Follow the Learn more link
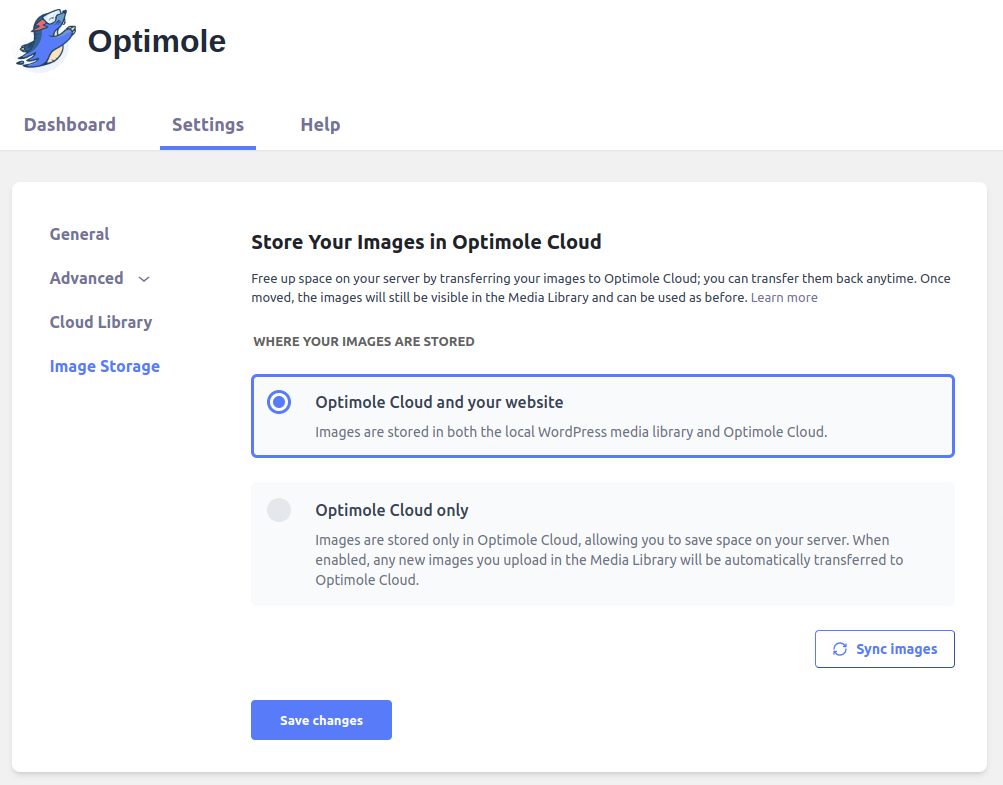The height and width of the screenshot is (785, 1003). (784, 298)
